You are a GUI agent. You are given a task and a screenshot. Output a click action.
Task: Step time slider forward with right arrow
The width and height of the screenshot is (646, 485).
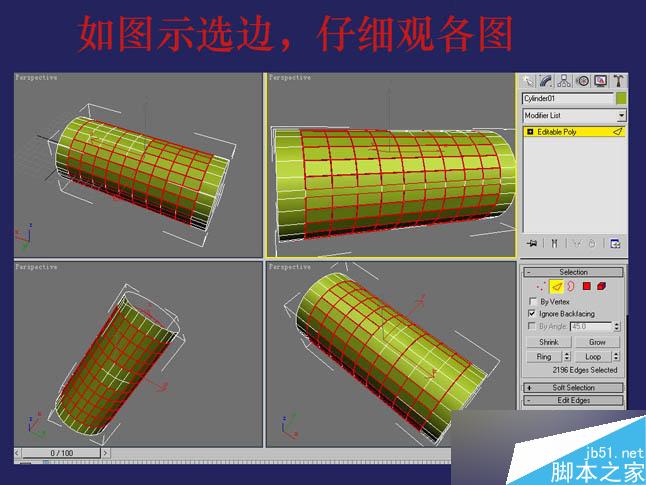tap(105, 453)
